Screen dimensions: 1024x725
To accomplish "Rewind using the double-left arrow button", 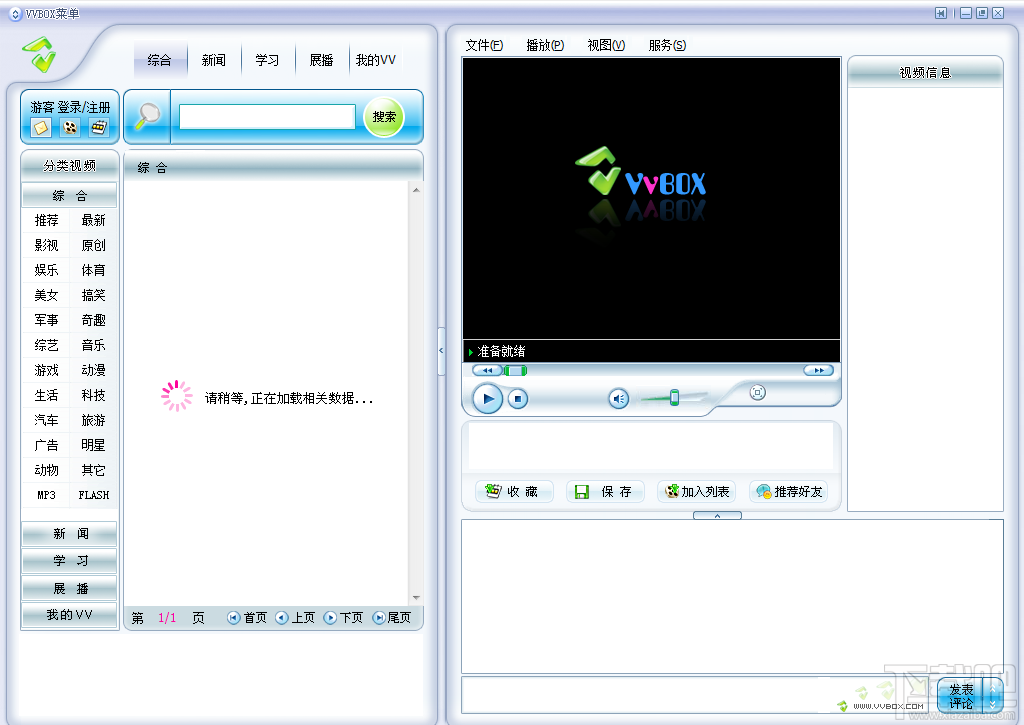I will [487, 370].
